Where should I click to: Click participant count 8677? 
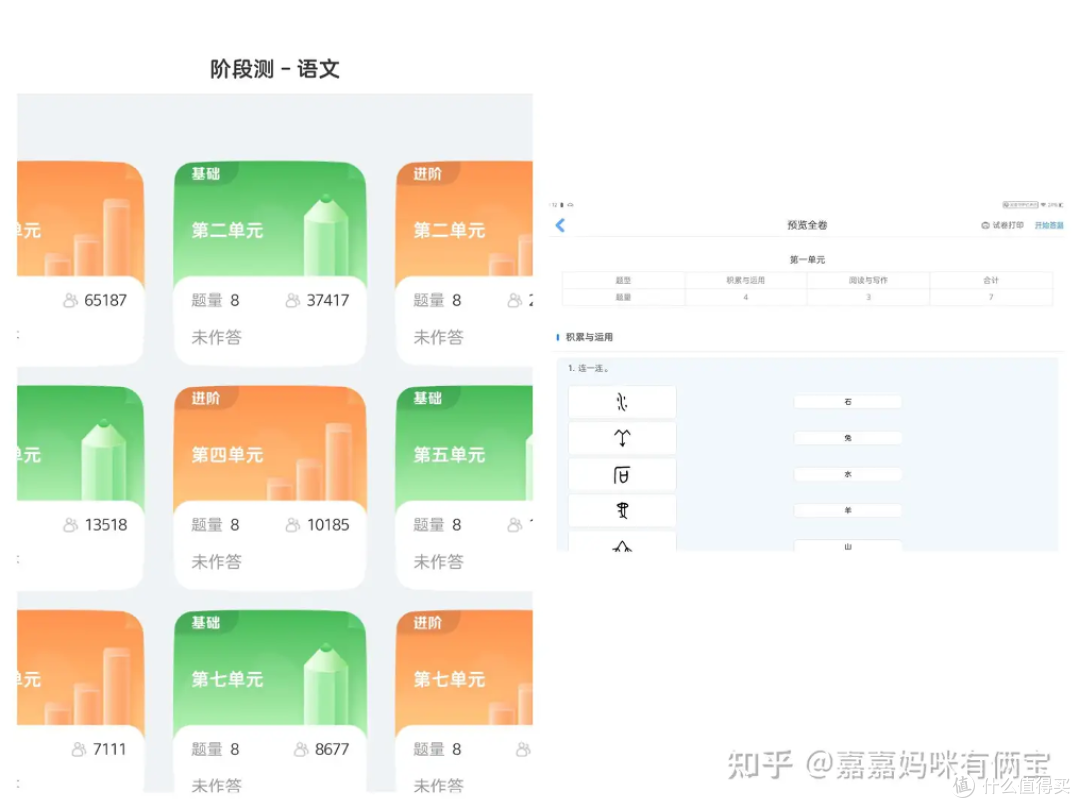coord(332,749)
